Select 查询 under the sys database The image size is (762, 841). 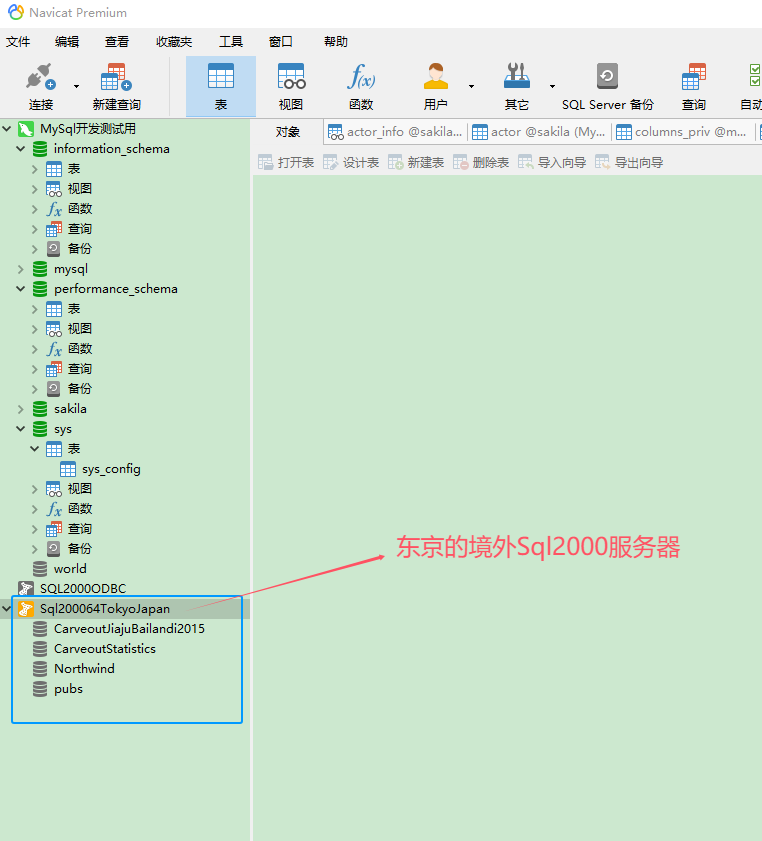(79, 529)
